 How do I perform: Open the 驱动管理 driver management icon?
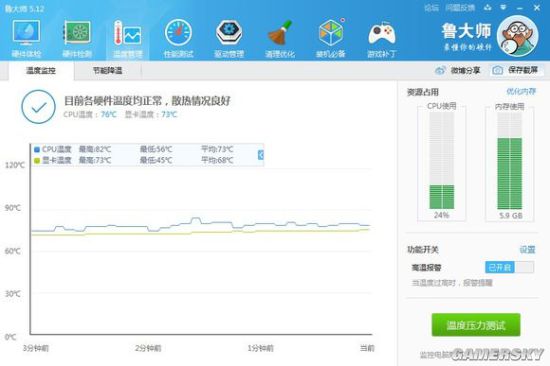[229, 38]
